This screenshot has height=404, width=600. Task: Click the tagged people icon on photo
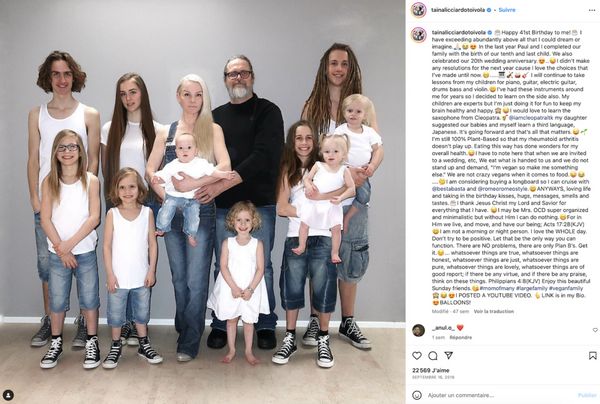9,395
